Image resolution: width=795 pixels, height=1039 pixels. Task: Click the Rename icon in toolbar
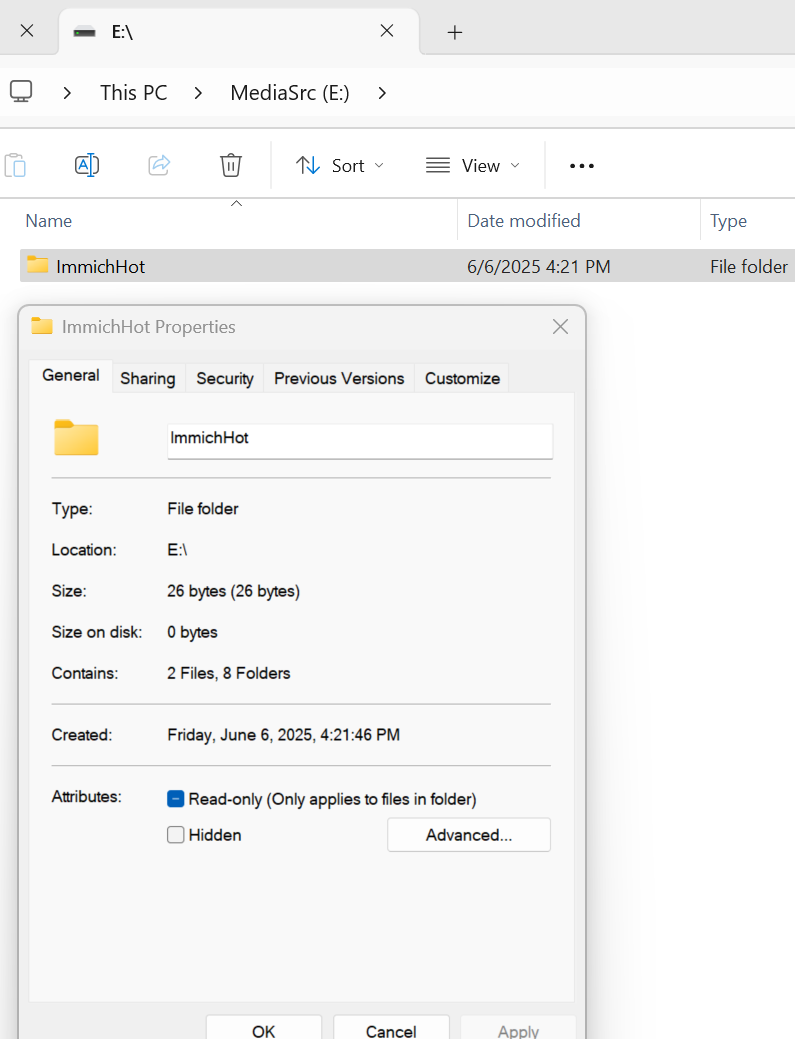click(87, 165)
